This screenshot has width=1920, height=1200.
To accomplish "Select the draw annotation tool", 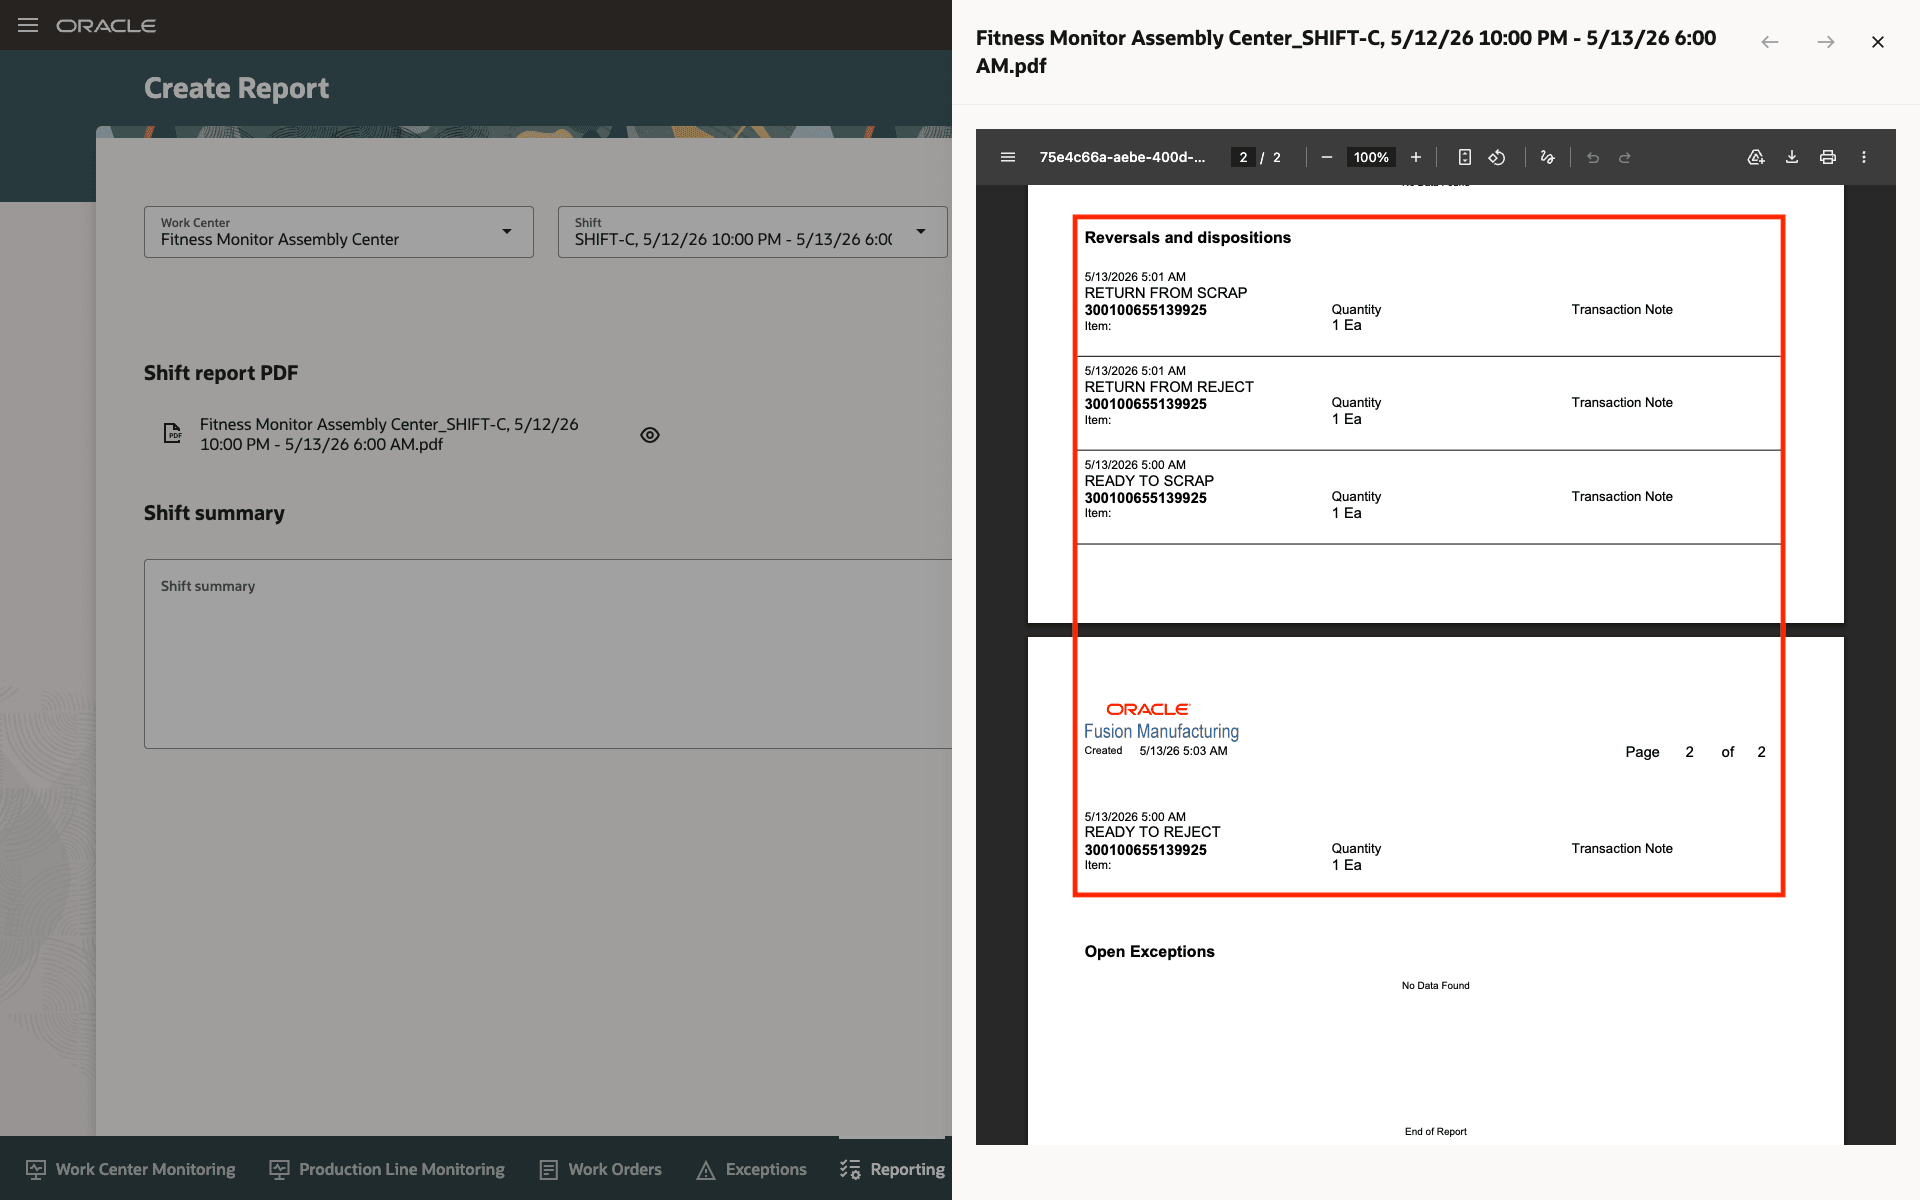I will point(1547,157).
